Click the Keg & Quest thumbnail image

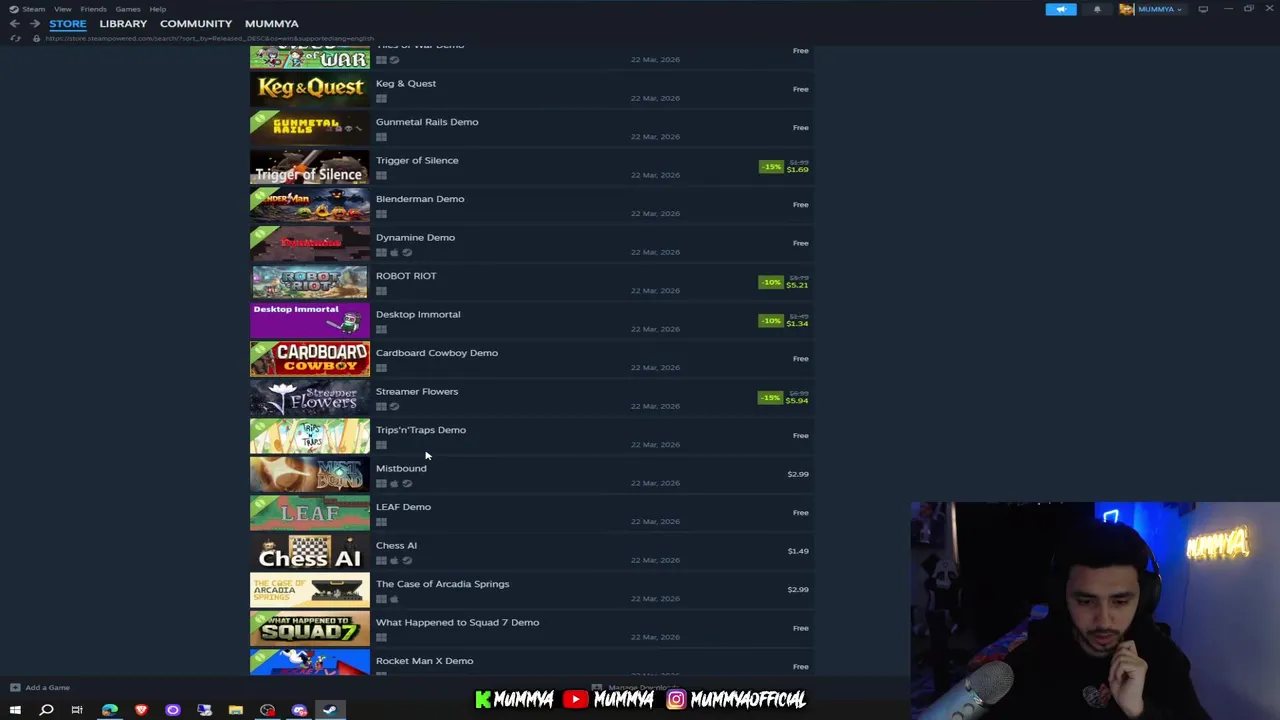[x=310, y=89]
